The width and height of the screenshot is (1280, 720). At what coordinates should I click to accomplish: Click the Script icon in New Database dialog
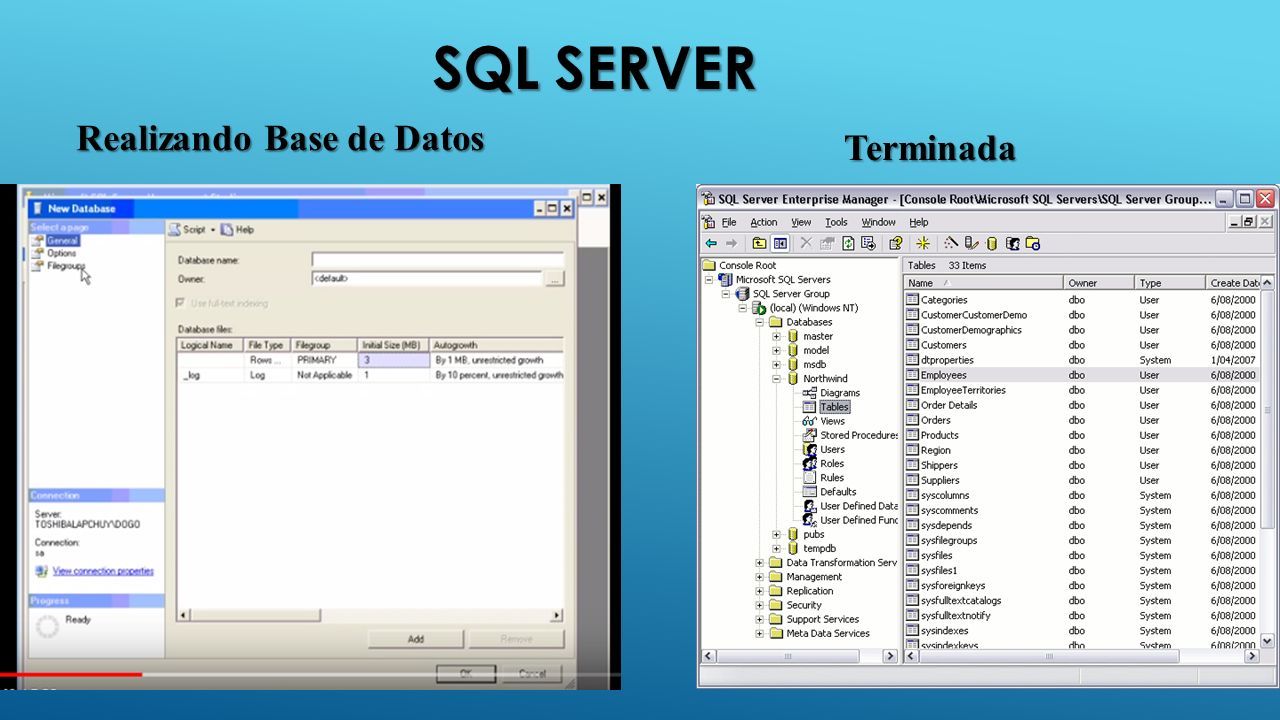point(174,229)
